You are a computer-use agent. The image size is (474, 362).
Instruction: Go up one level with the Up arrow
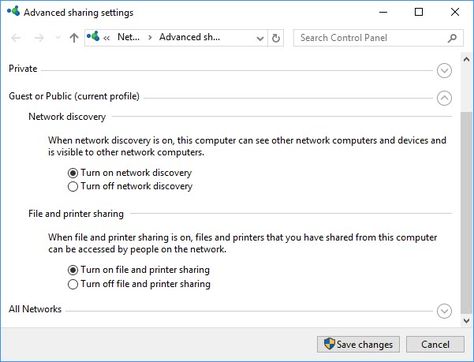[74, 38]
